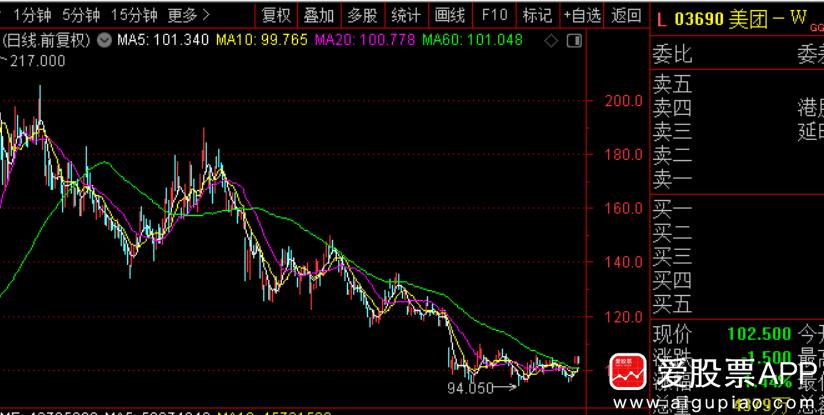
Task: Switch to the 1分钟 chart period
Action: pyautogui.click(x=33, y=15)
